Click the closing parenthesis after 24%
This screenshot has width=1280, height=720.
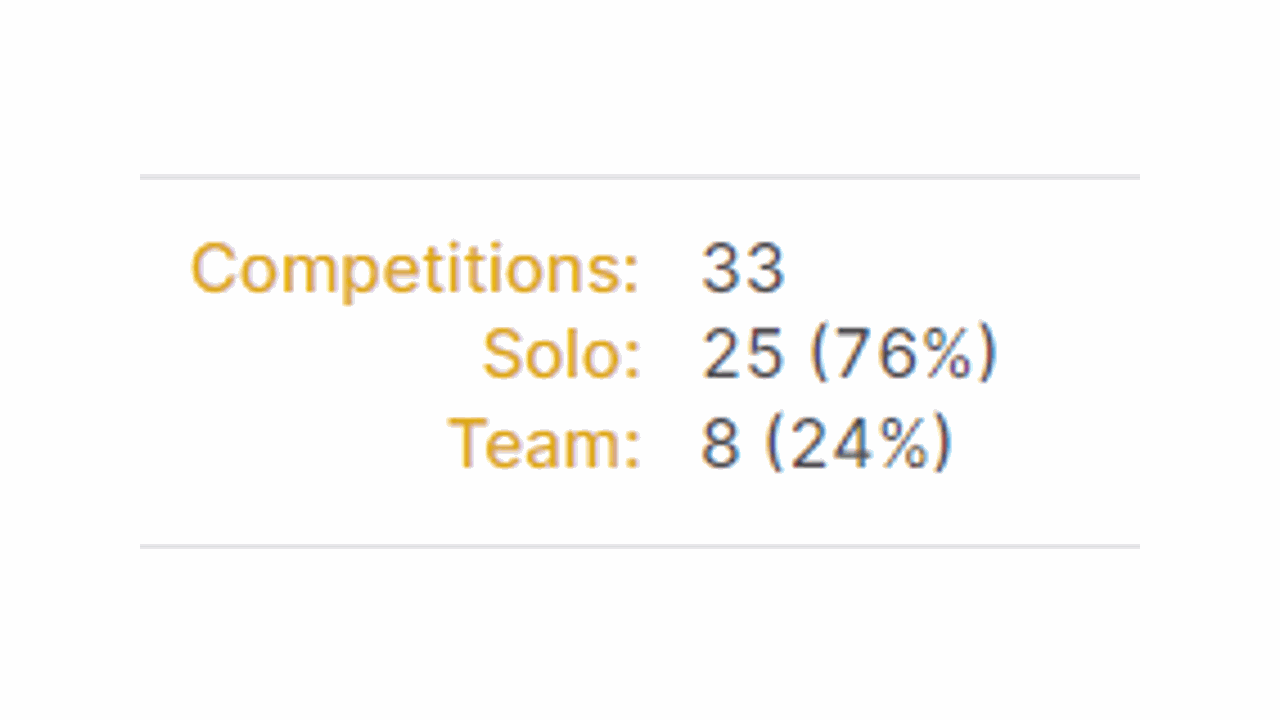point(943,443)
